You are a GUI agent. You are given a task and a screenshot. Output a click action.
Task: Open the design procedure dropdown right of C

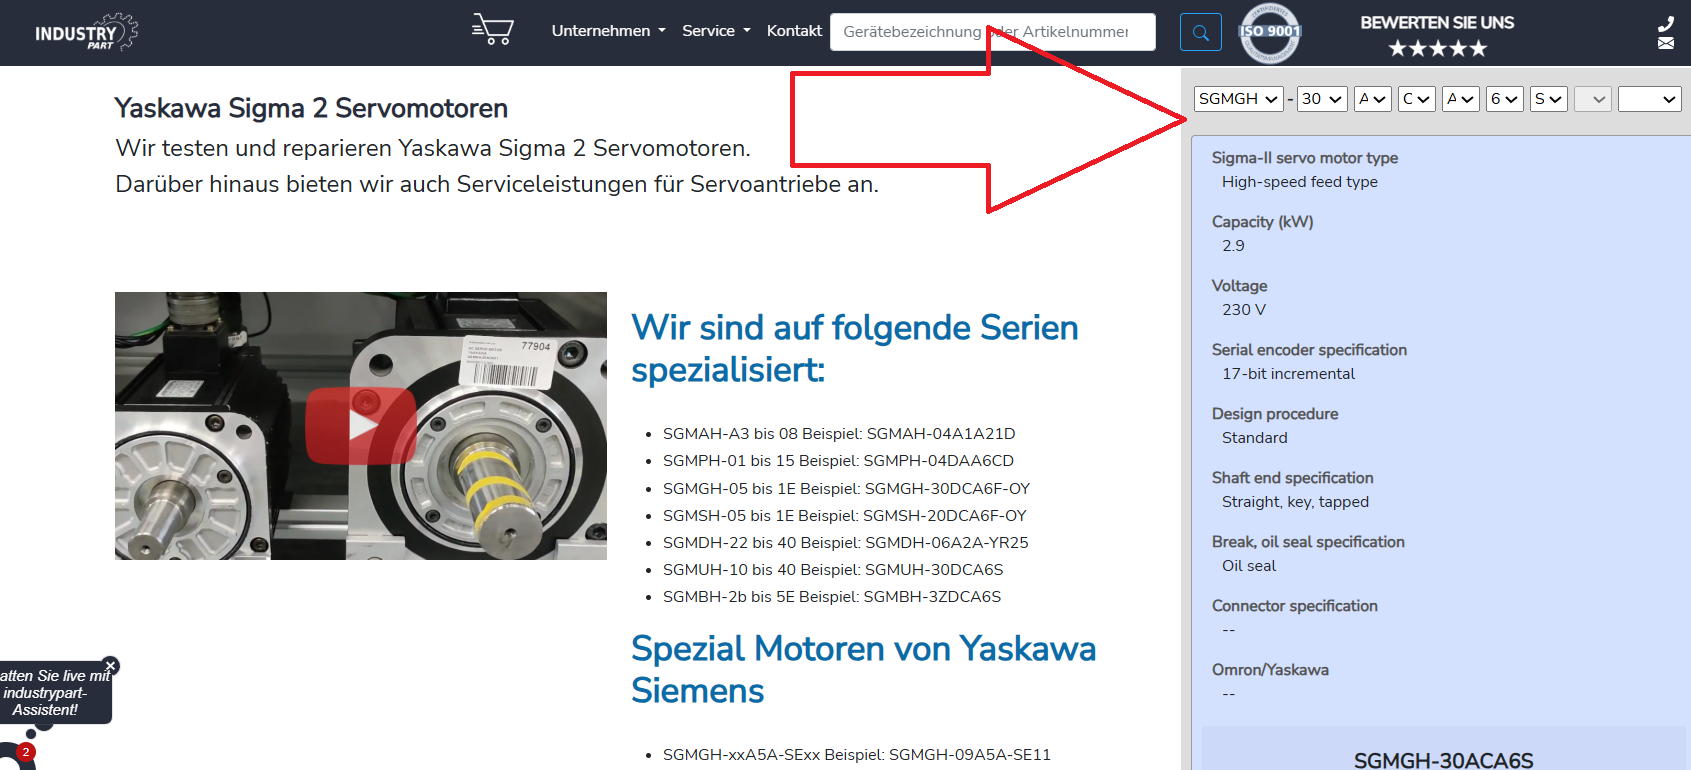tap(1461, 99)
